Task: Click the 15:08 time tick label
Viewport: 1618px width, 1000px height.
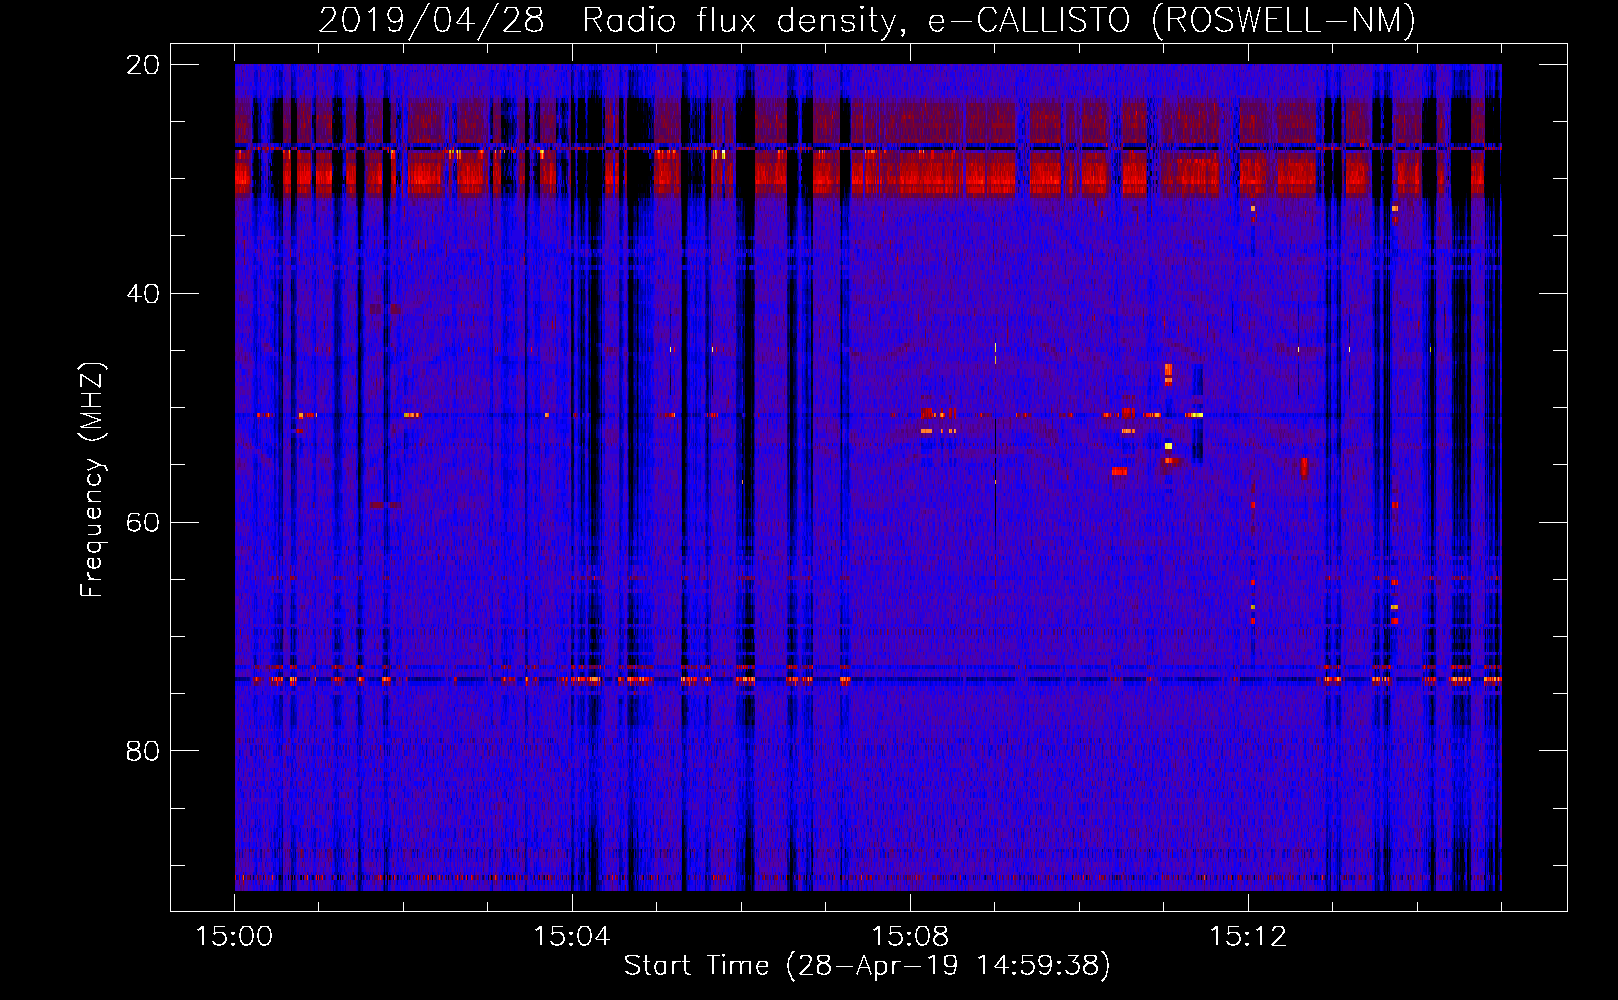Action: (x=910, y=937)
